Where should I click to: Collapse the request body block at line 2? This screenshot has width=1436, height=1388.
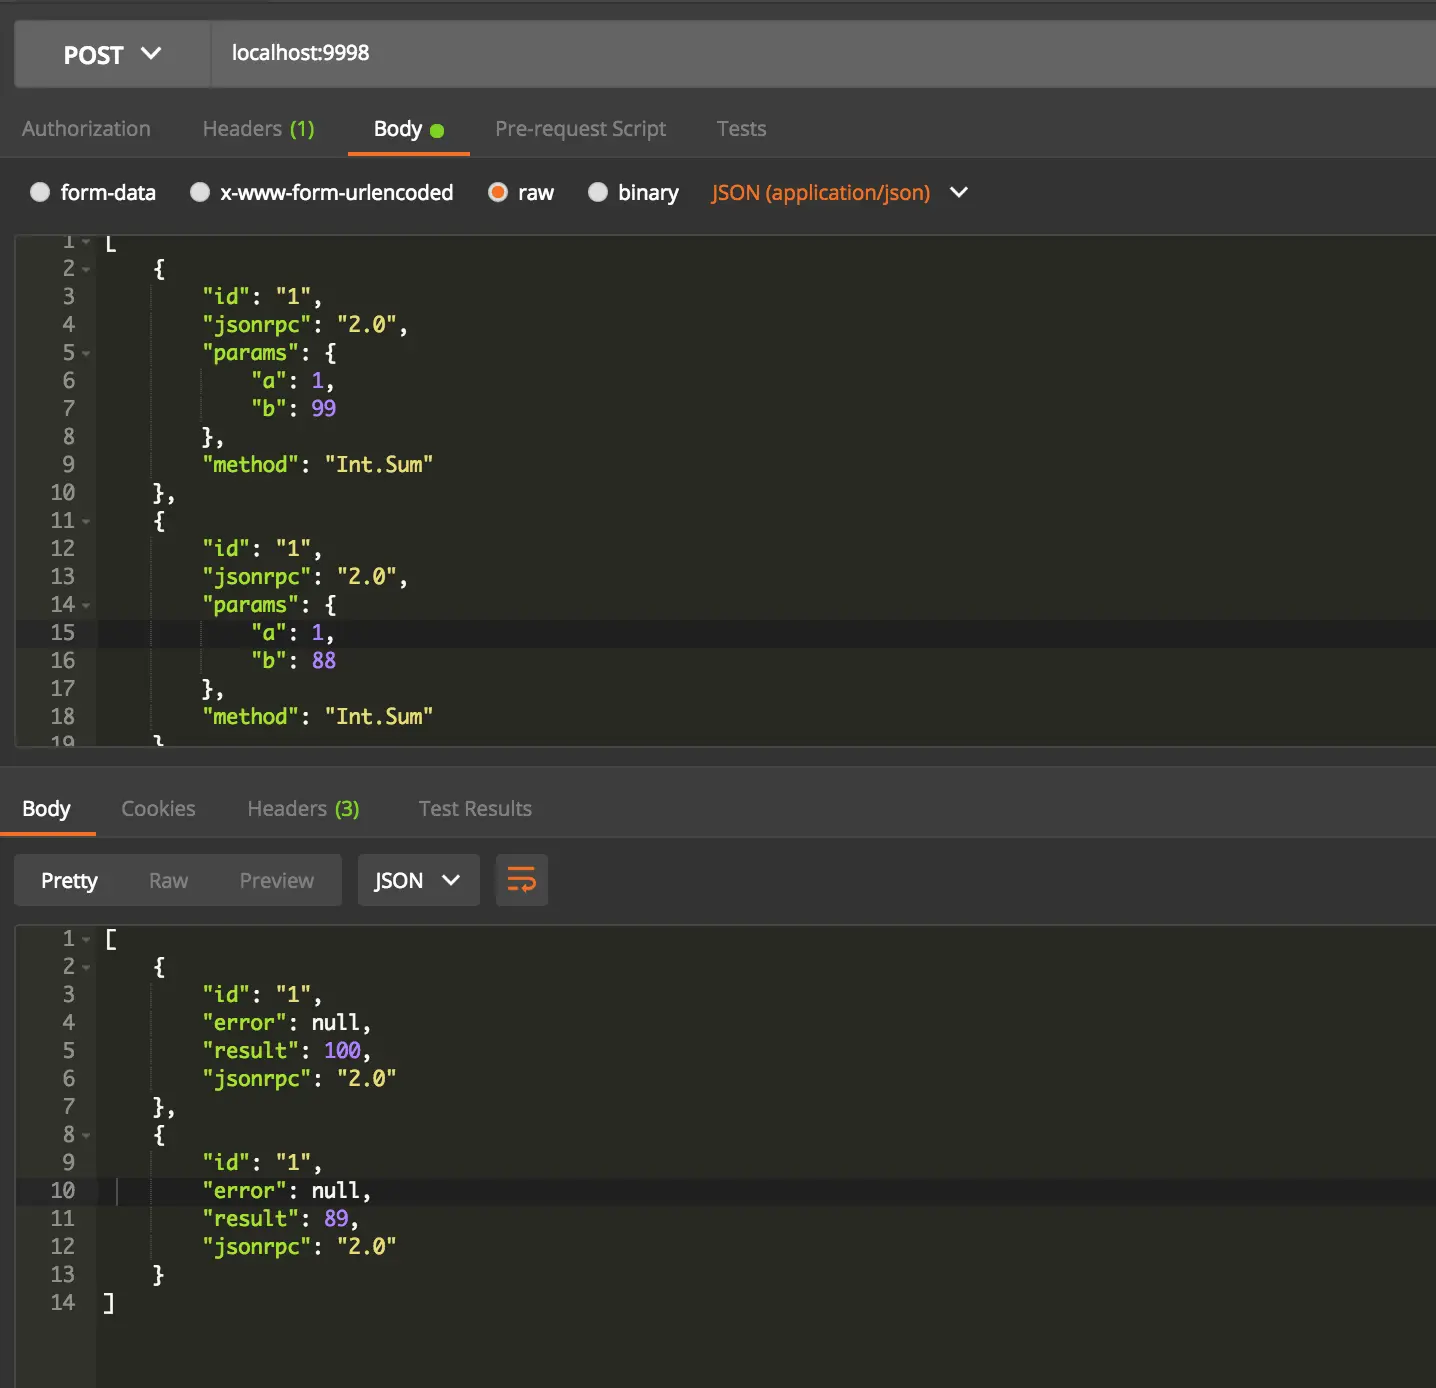click(86, 269)
